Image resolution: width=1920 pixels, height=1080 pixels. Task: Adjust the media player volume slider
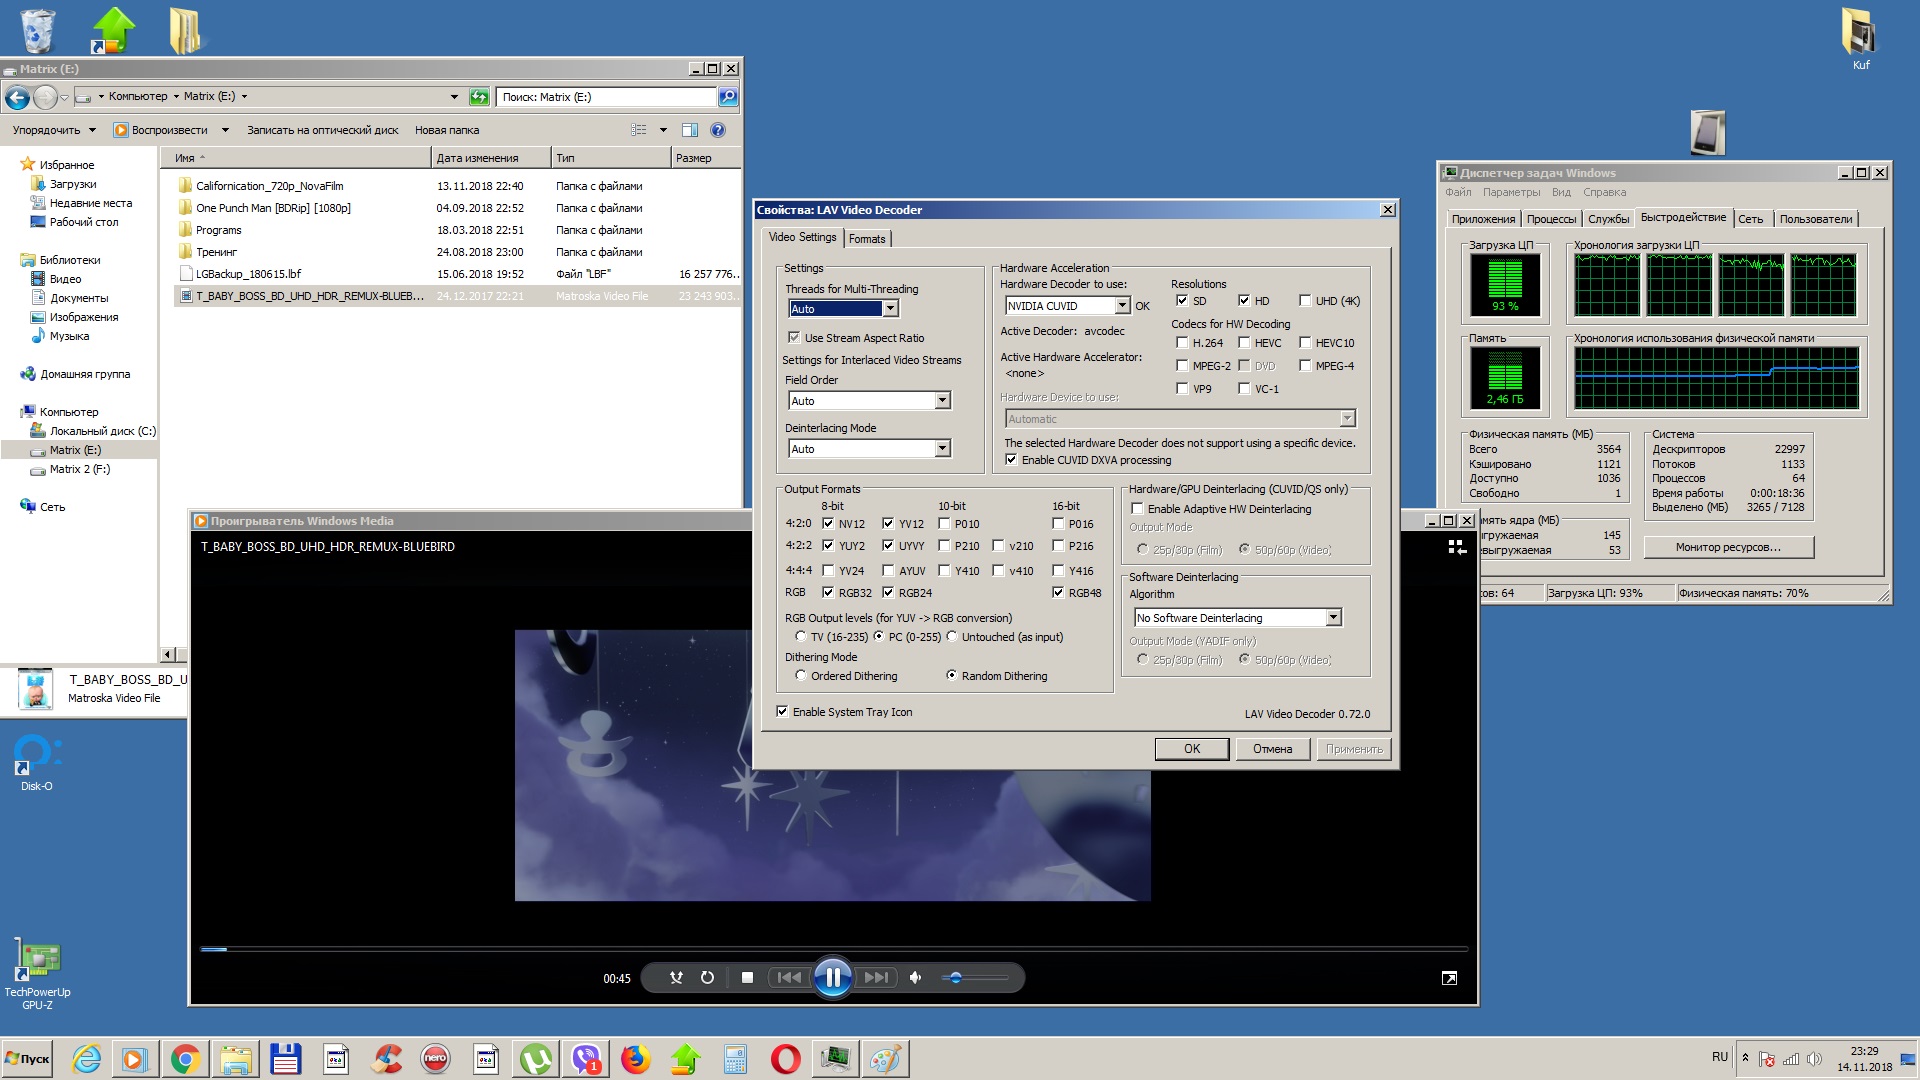[x=956, y=977]
